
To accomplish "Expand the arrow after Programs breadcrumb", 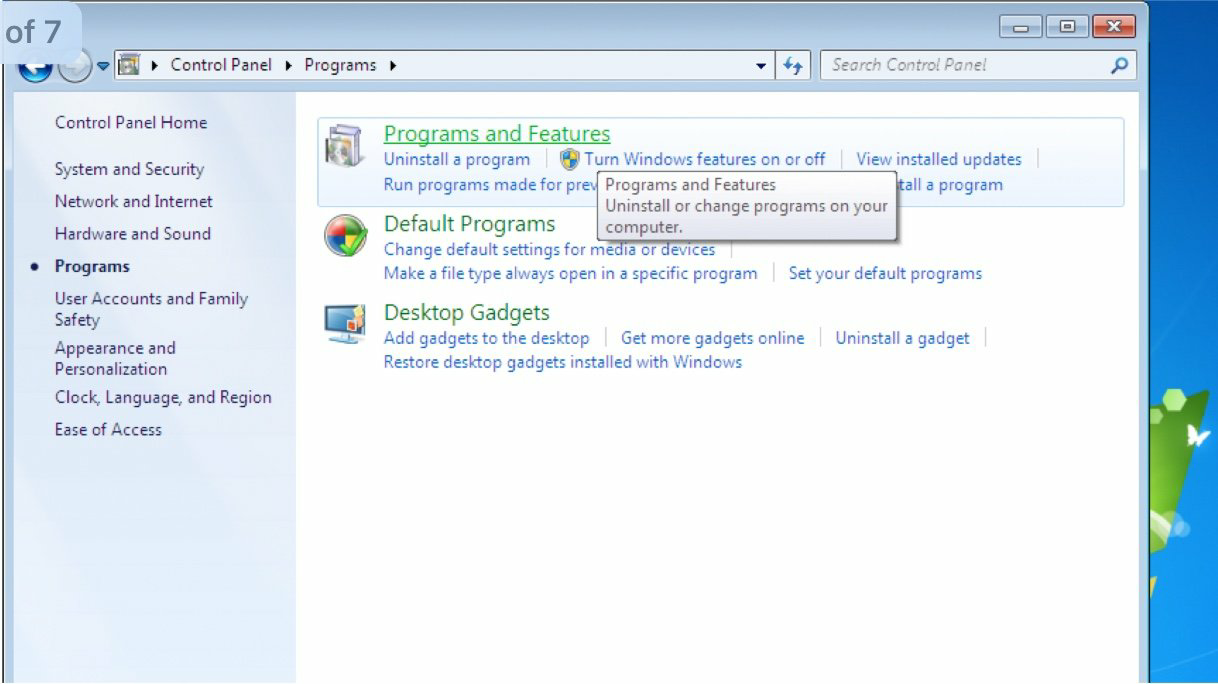I will click(393, 66).
